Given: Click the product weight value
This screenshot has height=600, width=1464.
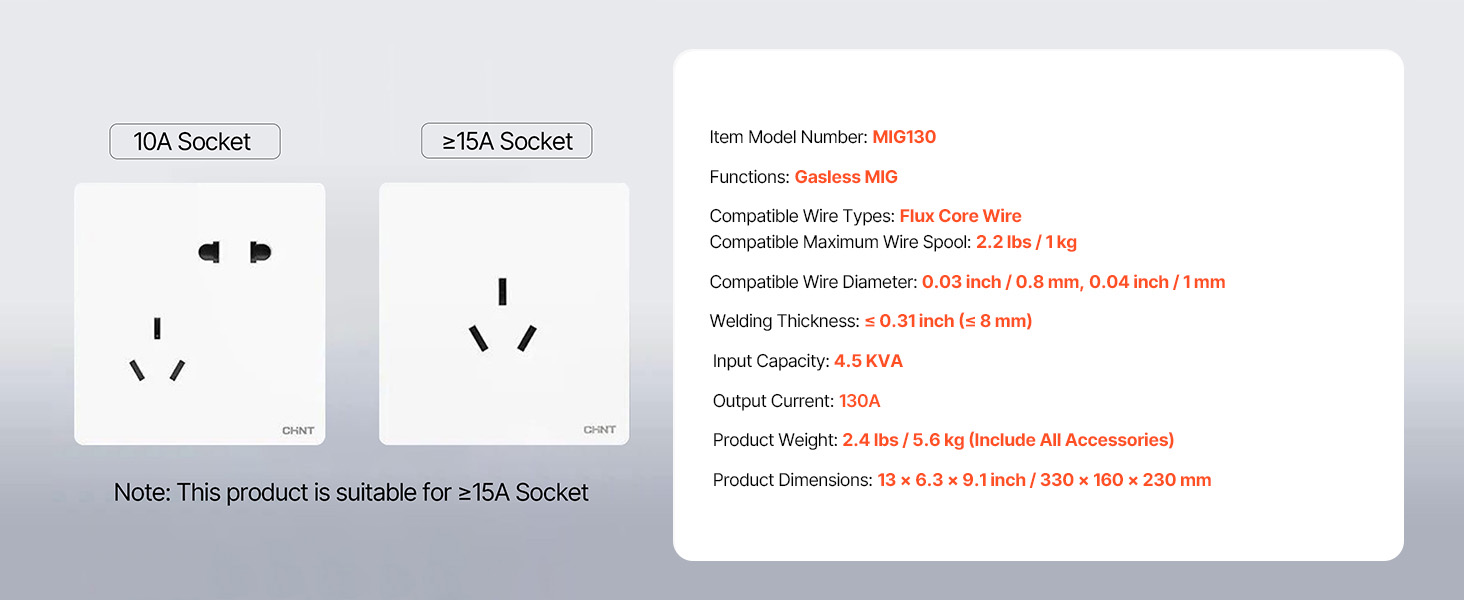Looking at the screenshot, I should tap(1008, 440).
